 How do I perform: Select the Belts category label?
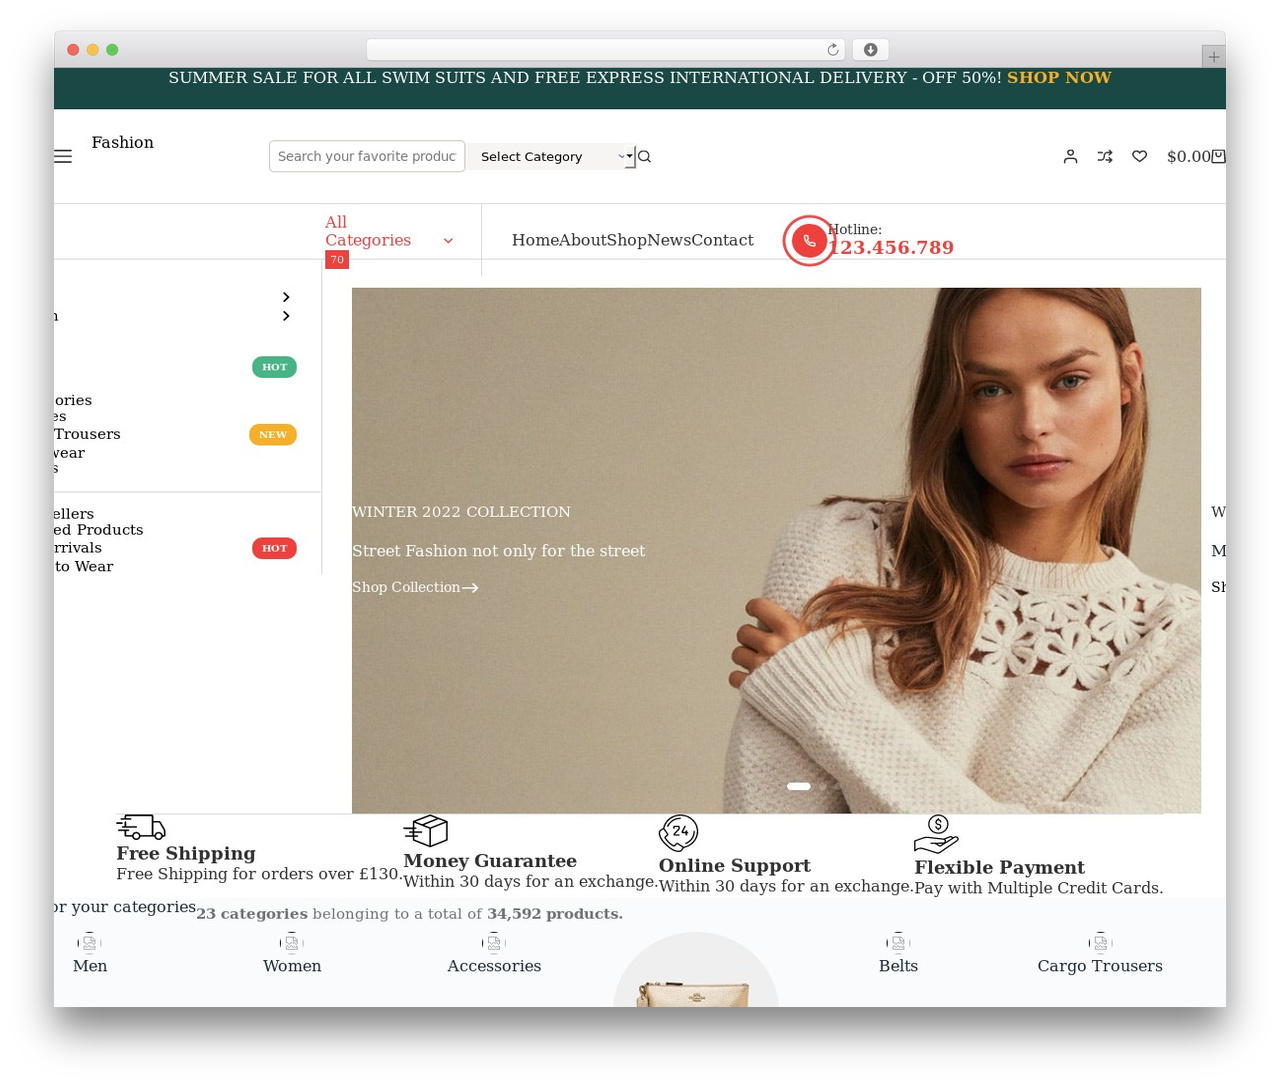pyautogui.click(x=898, y=966)
